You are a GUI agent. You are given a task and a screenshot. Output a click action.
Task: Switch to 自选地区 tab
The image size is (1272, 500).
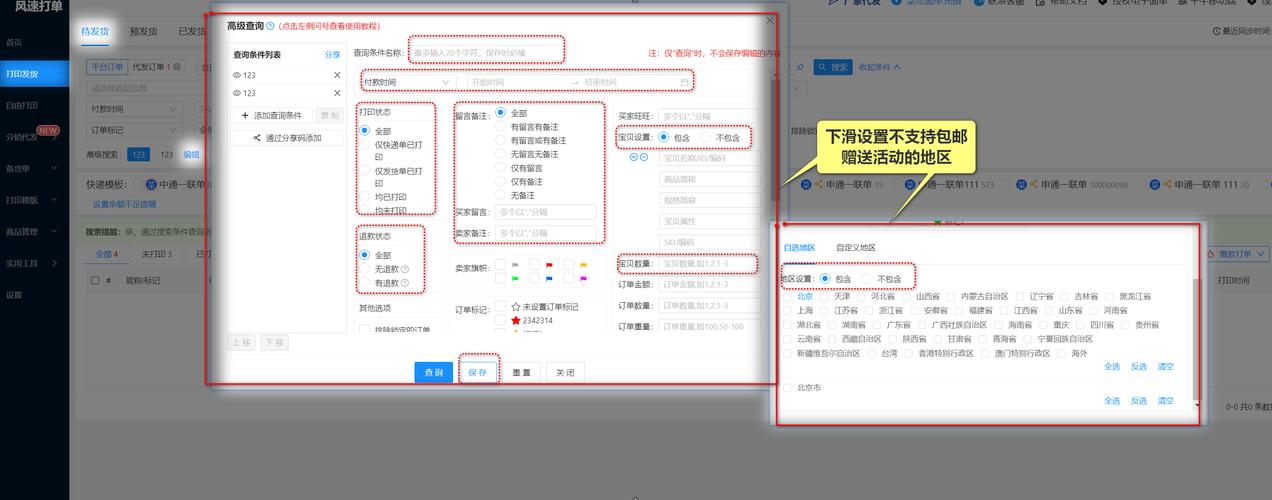point(799,247)
